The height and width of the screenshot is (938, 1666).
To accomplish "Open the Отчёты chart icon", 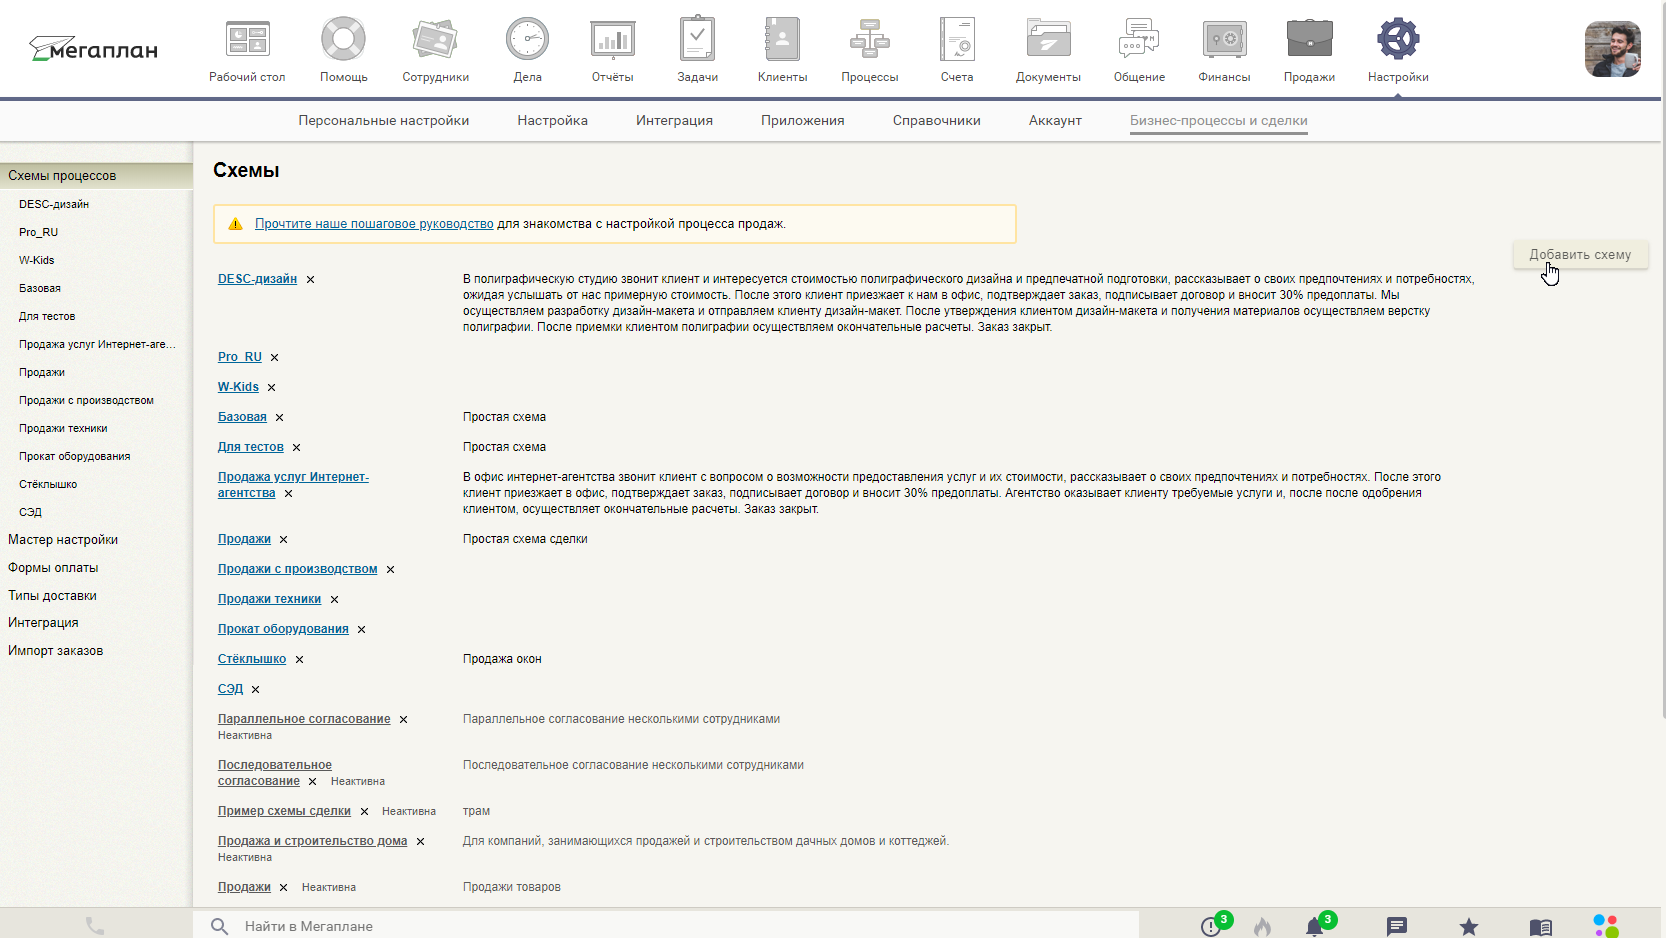I will (612, 40).
